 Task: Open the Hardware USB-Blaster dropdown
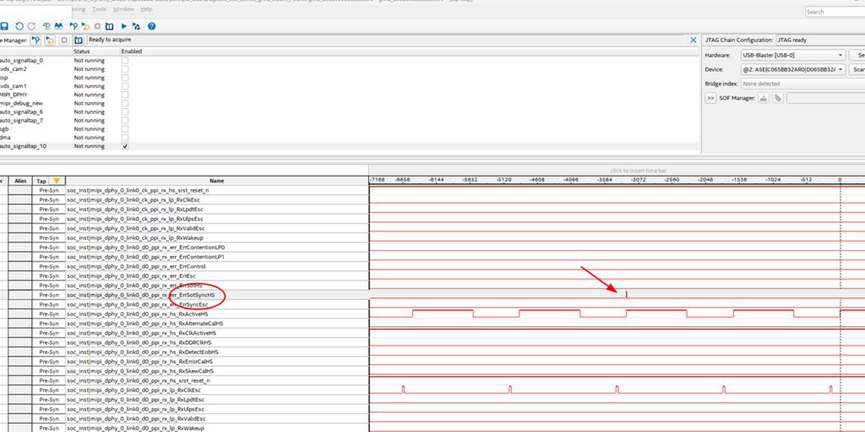794,55
